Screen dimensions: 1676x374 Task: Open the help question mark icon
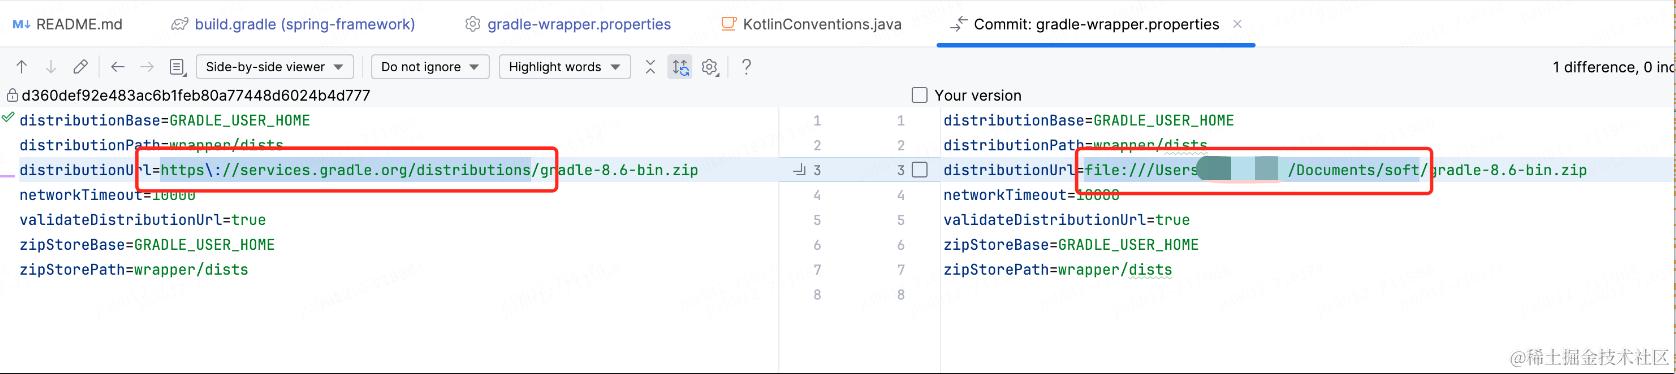pos(746,67)
